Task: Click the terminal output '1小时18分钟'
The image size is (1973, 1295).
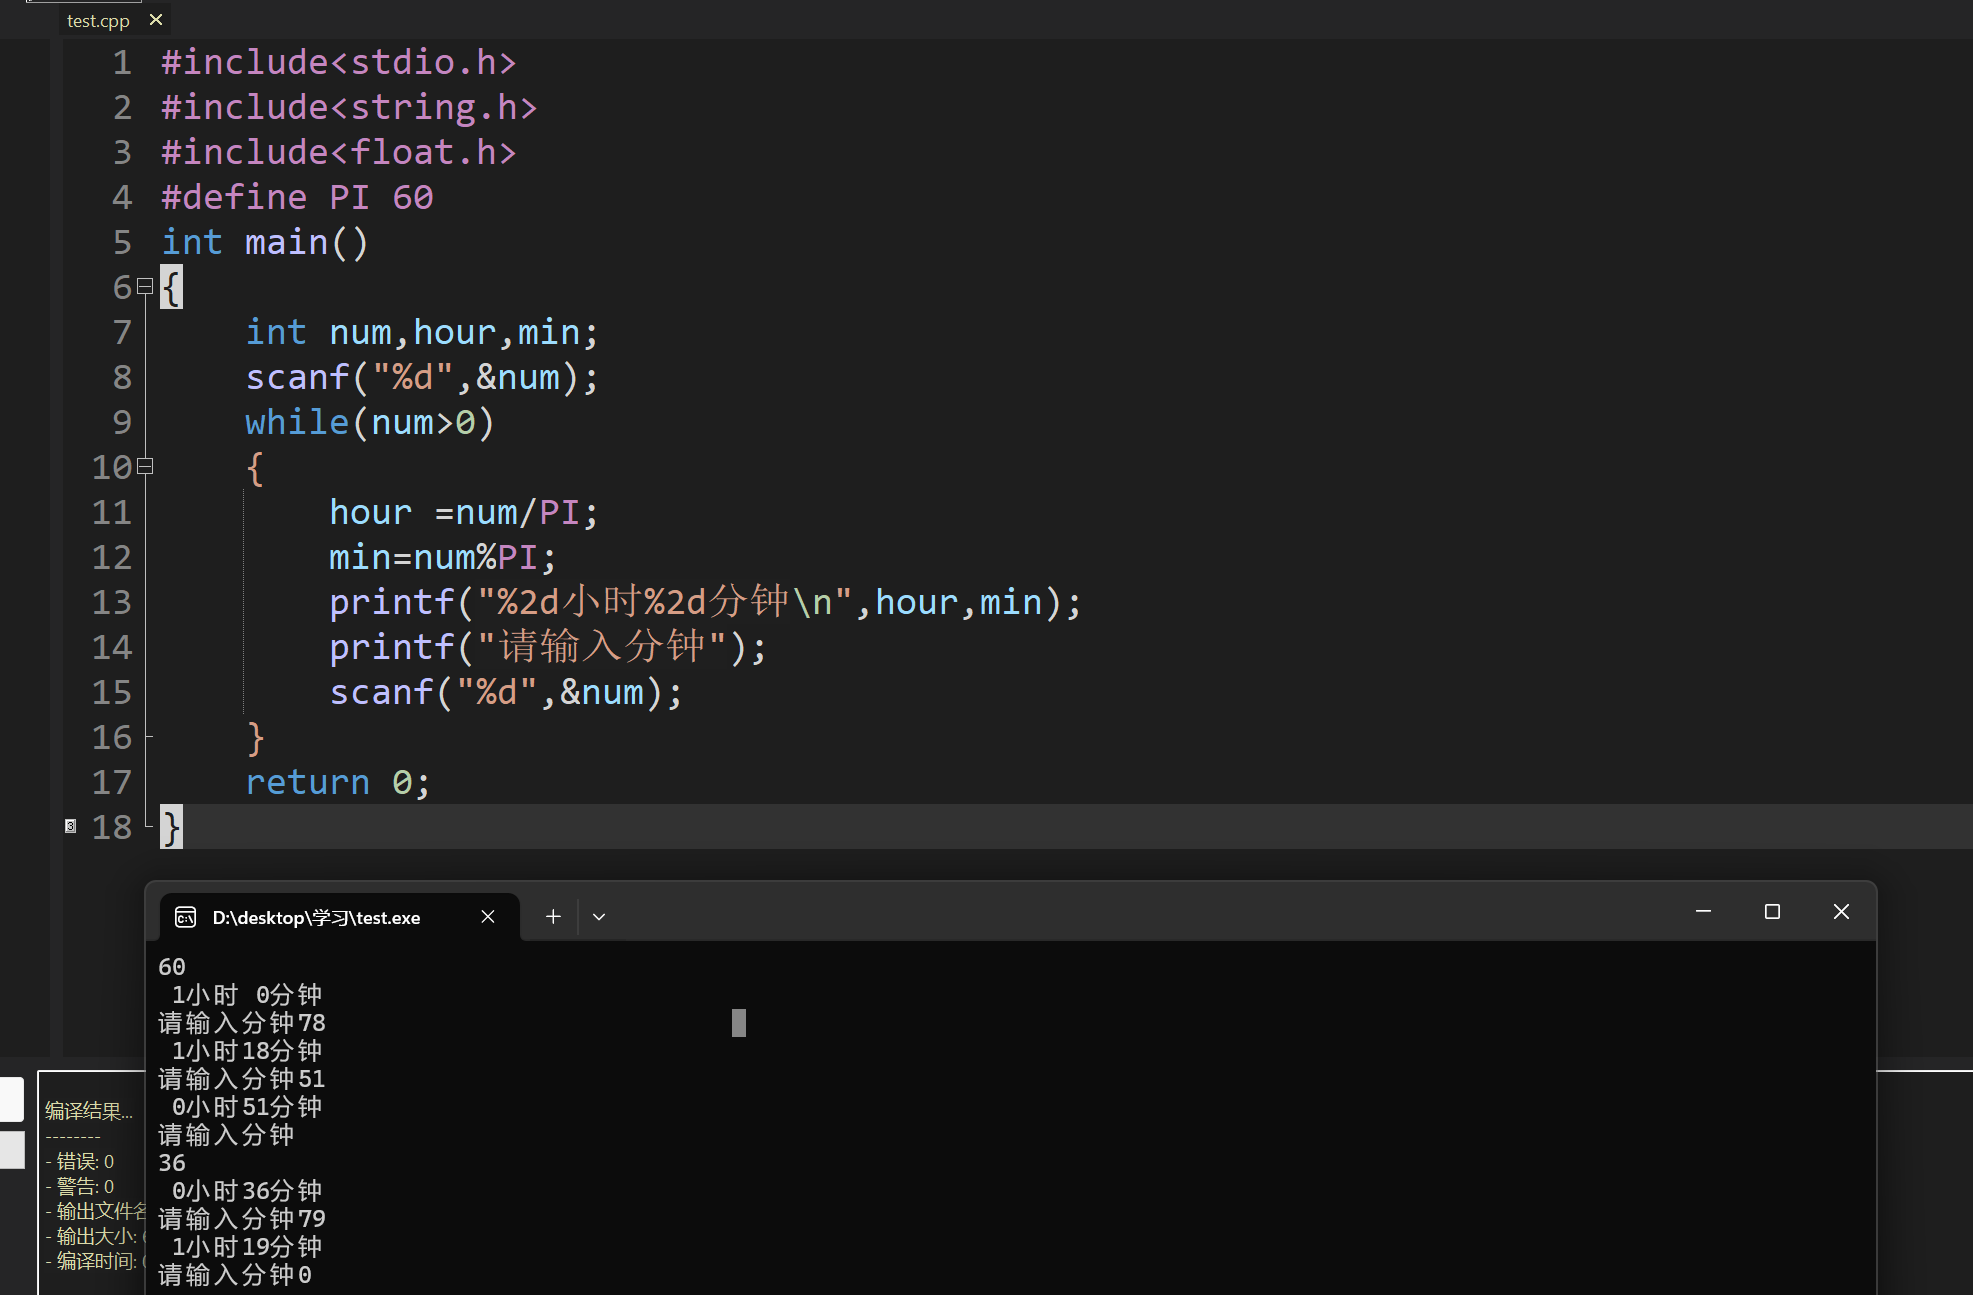Action: pyautogui.click(x=247, y=1051)
